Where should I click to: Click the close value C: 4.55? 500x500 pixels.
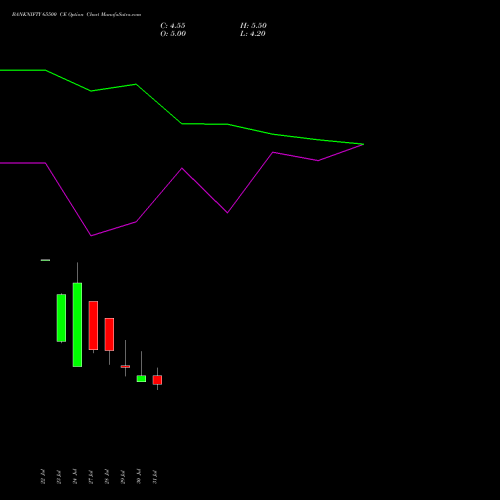click(173, 26)
